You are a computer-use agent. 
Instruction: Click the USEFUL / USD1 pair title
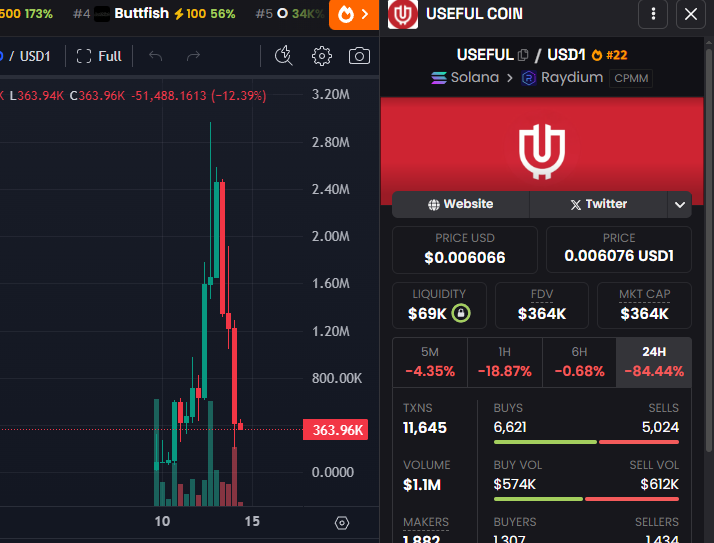521,55
